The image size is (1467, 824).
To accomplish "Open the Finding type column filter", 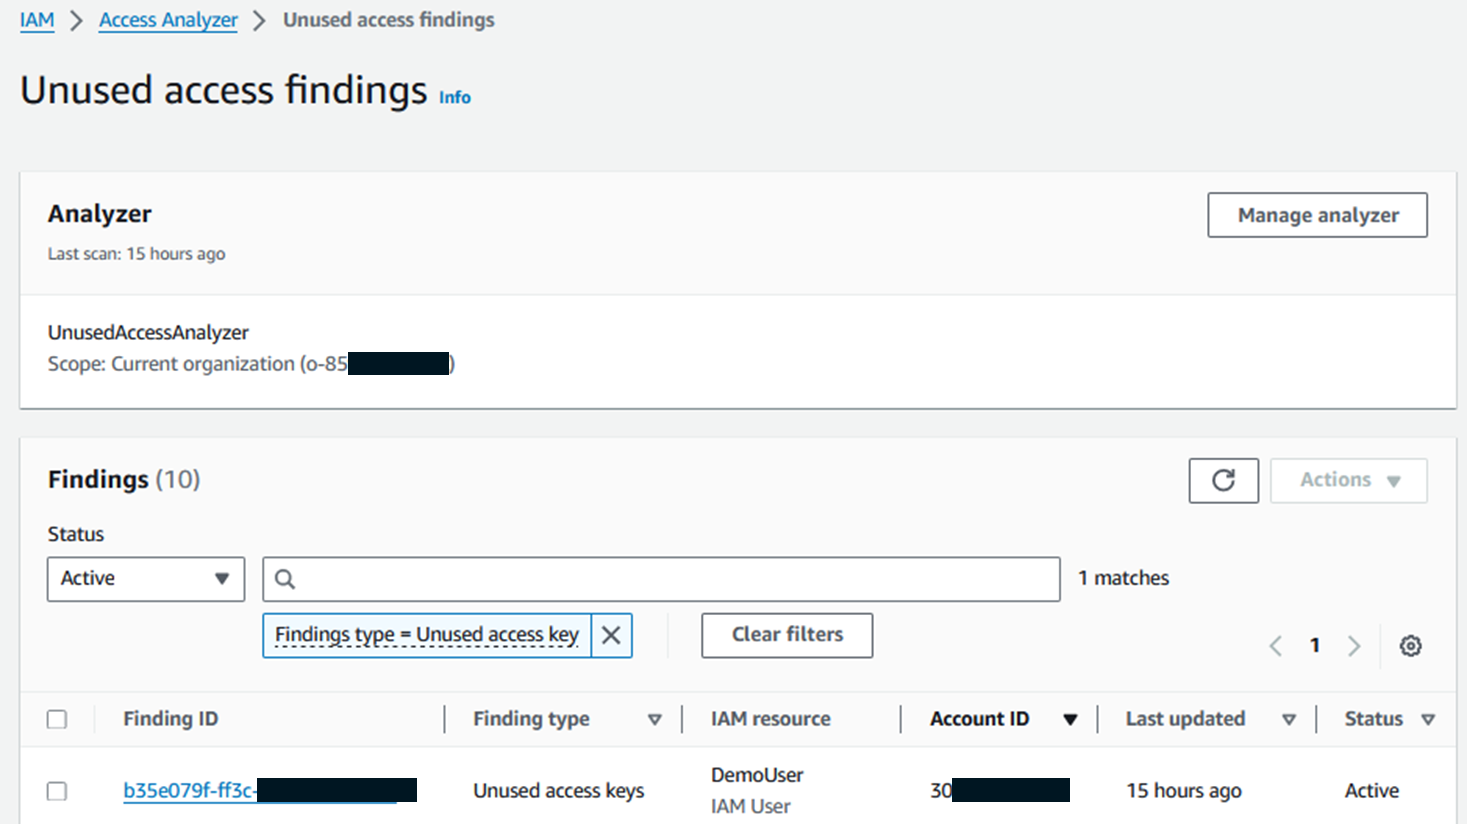I will (655, 719).
